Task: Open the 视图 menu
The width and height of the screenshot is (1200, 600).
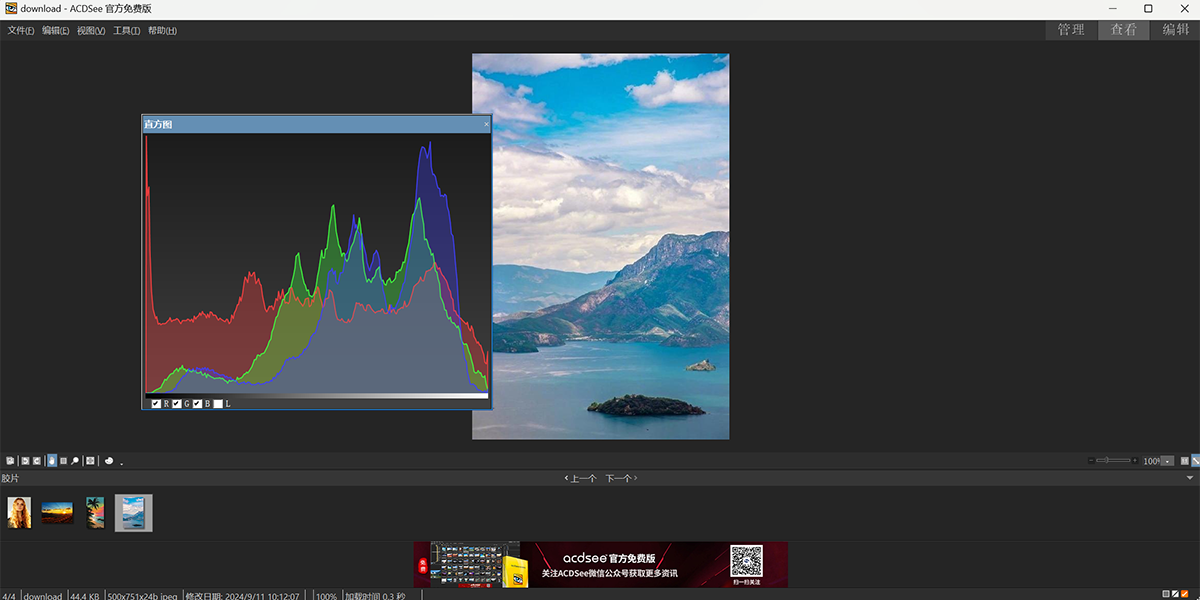Action: pyautogui.click(x=91, y=31)
